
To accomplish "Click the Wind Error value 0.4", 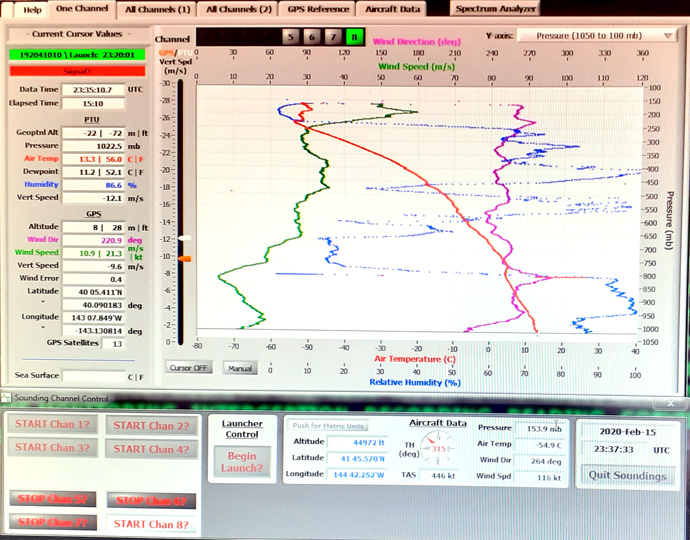I will pos(94,279).
